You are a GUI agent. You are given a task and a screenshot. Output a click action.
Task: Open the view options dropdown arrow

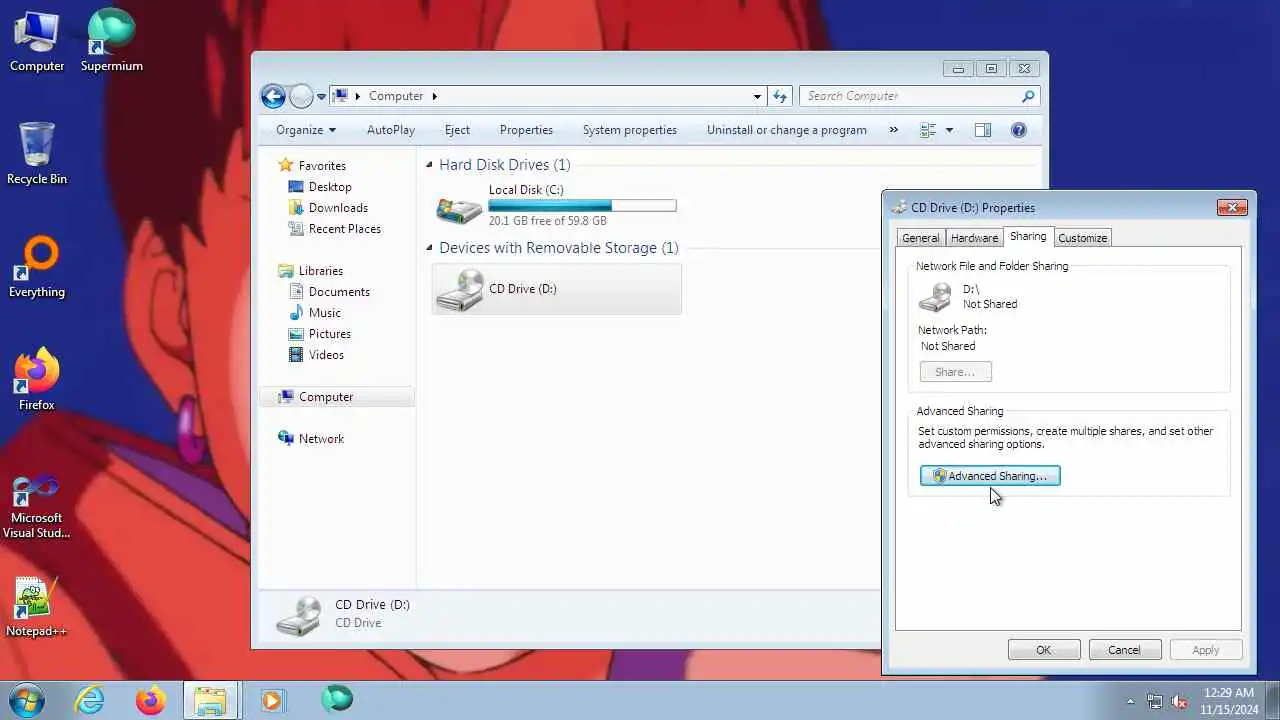(949, 130)
